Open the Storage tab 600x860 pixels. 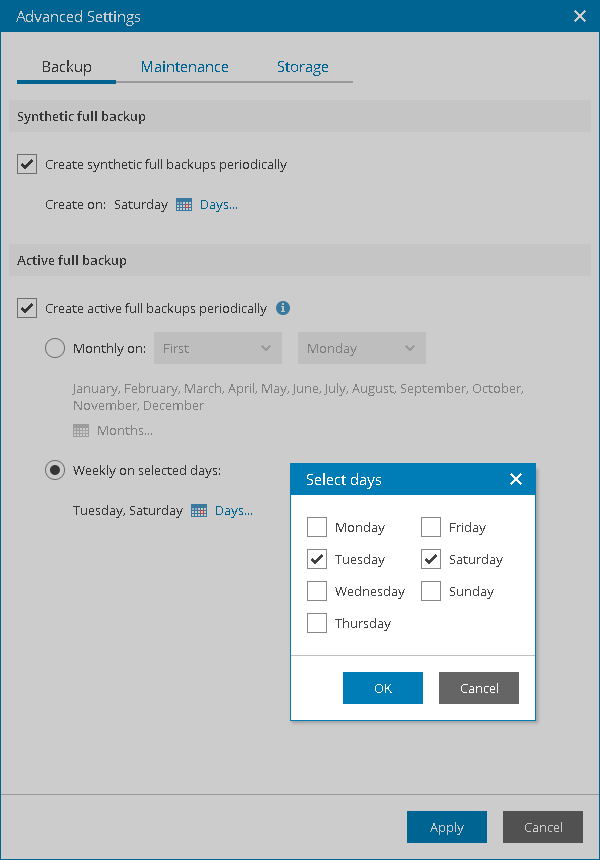(302, 67)
